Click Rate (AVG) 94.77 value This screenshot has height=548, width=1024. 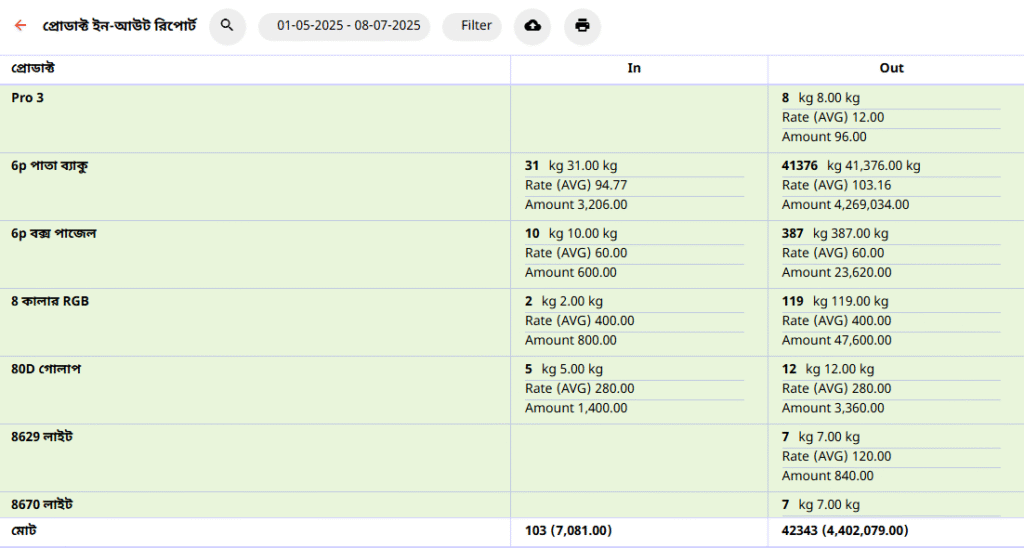click(576, 185)
